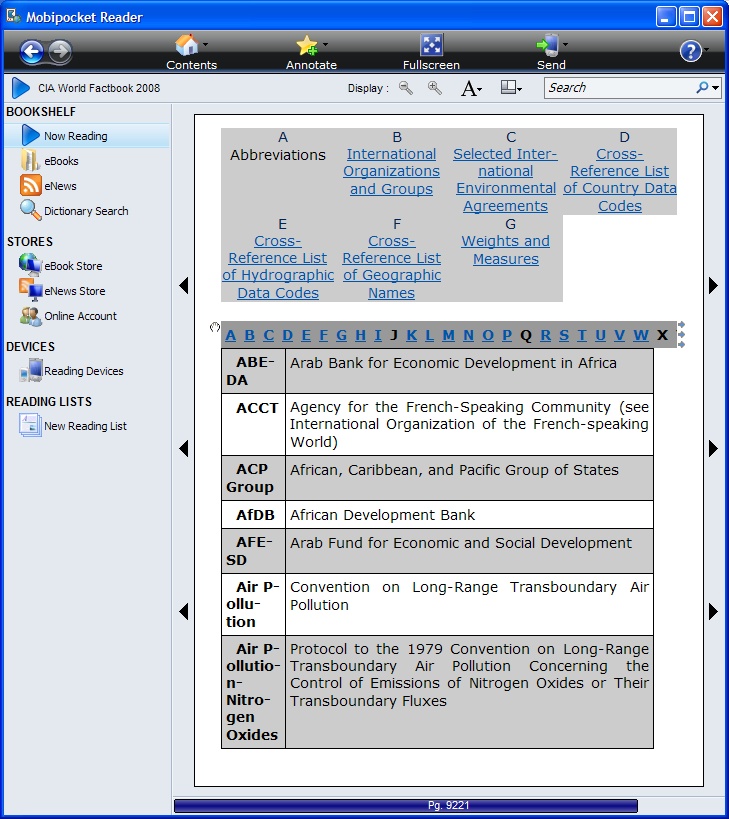Jump to letter K in index
The height and width of the screenshot is (819, 729).
[411, 335]
